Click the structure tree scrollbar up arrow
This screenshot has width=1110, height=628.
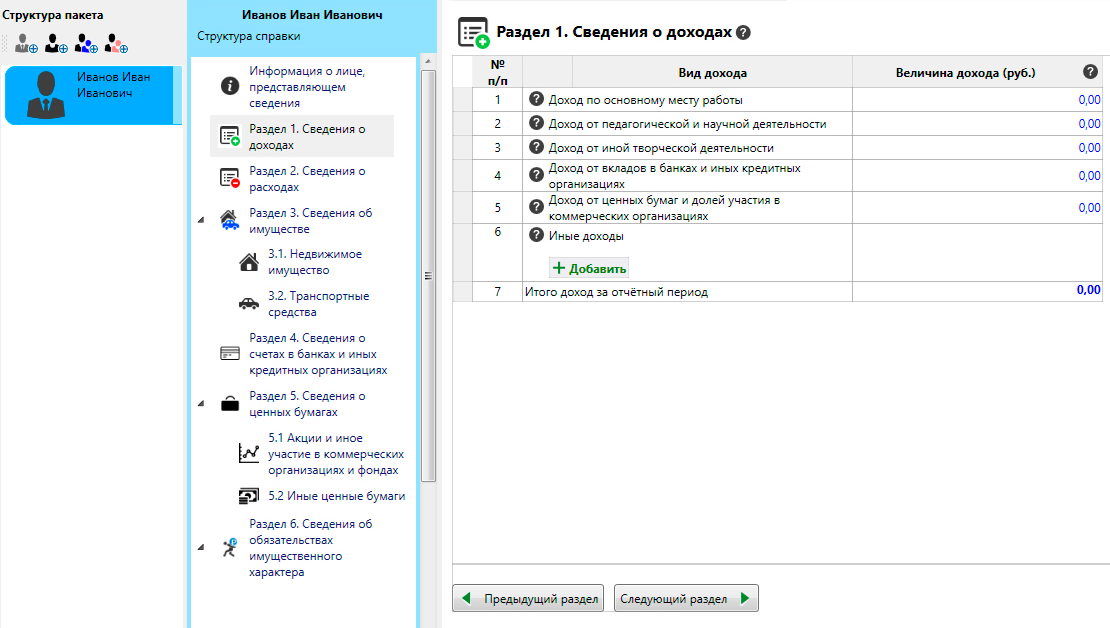[x=428, y=62]
